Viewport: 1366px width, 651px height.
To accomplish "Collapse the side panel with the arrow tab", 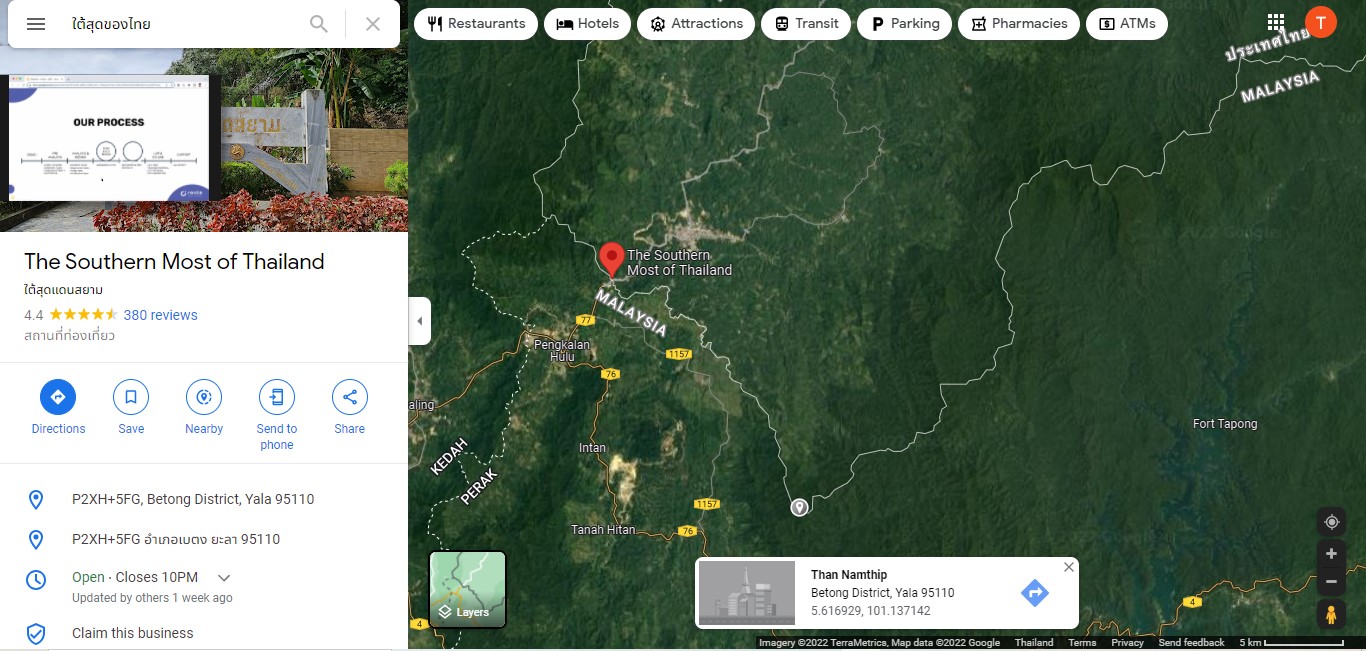I will pyautogui.click(x=420, y=321).
